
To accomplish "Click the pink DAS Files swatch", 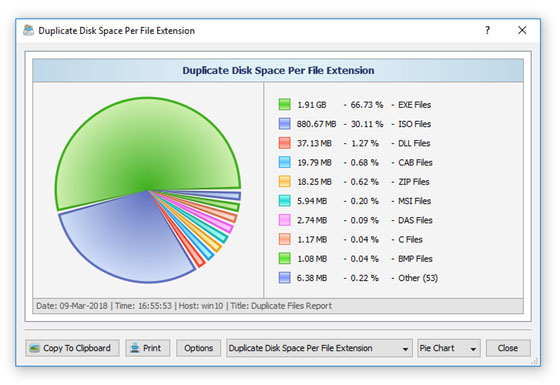I will tap(285, 220).
